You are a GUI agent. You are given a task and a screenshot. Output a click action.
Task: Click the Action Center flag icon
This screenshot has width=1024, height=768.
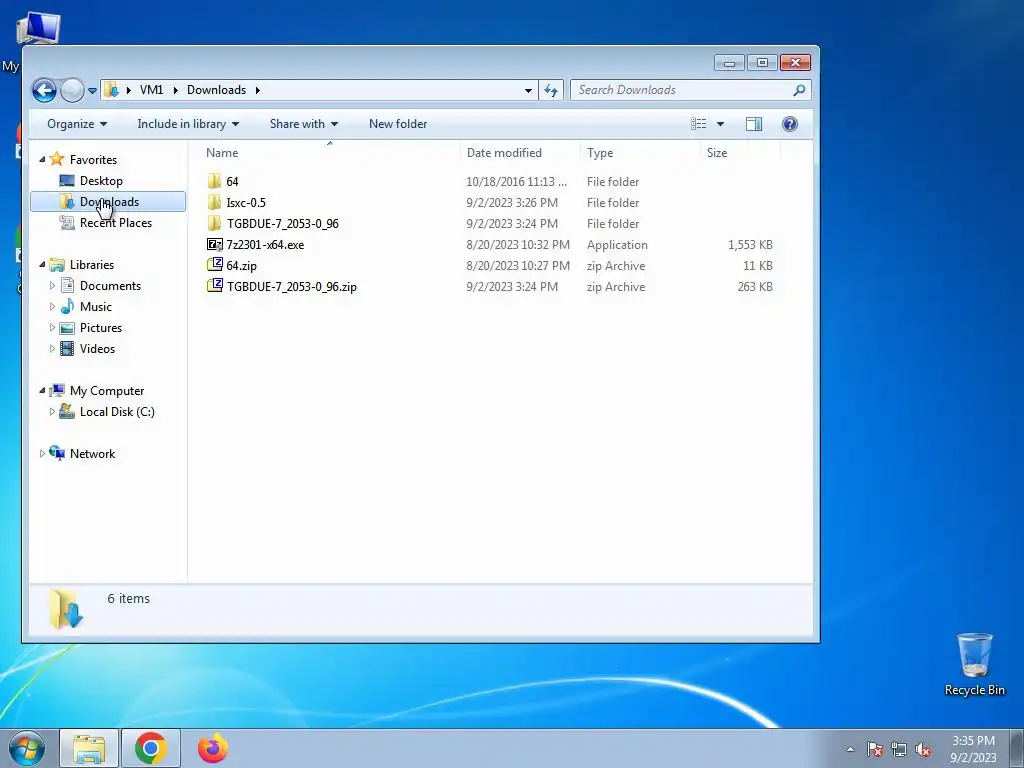pyautogui.click(x=874, y=749)
